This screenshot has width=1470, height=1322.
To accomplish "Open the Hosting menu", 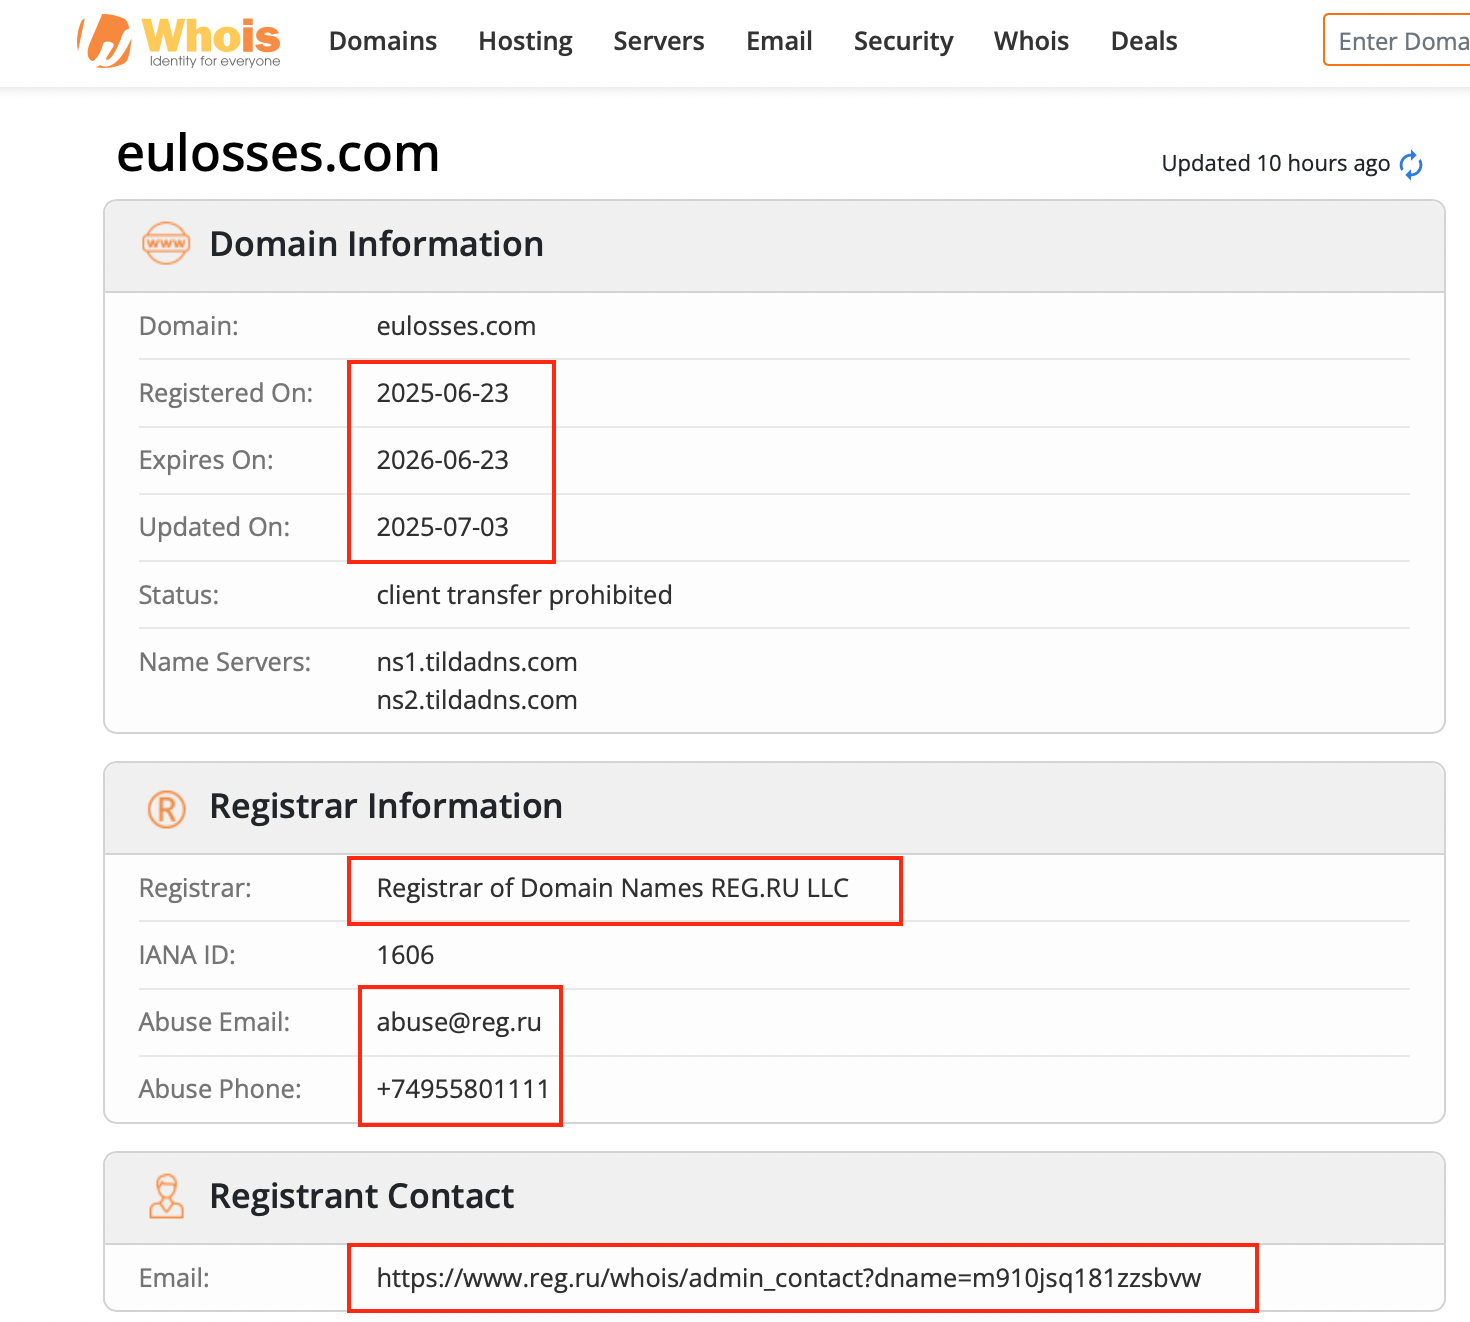I will pos(525,41).
